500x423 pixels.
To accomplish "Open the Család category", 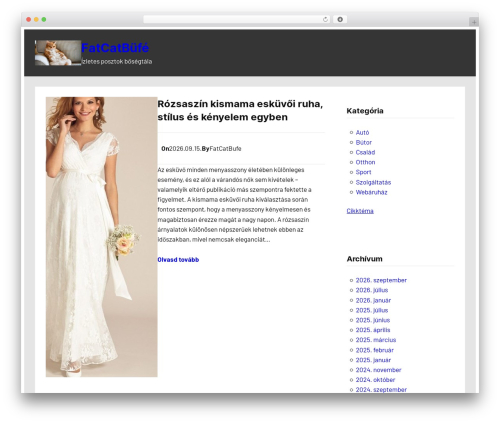I will pyautogui.click(x=365, y=152).
